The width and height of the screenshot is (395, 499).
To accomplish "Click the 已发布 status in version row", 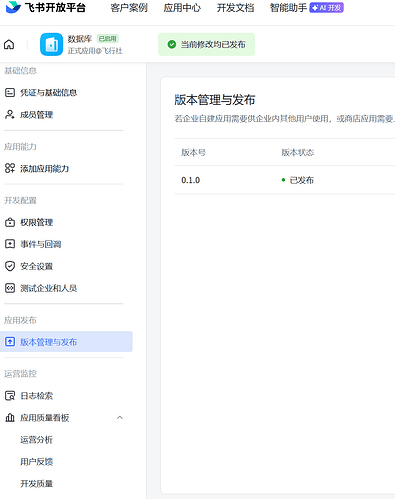I will [298, 180].
